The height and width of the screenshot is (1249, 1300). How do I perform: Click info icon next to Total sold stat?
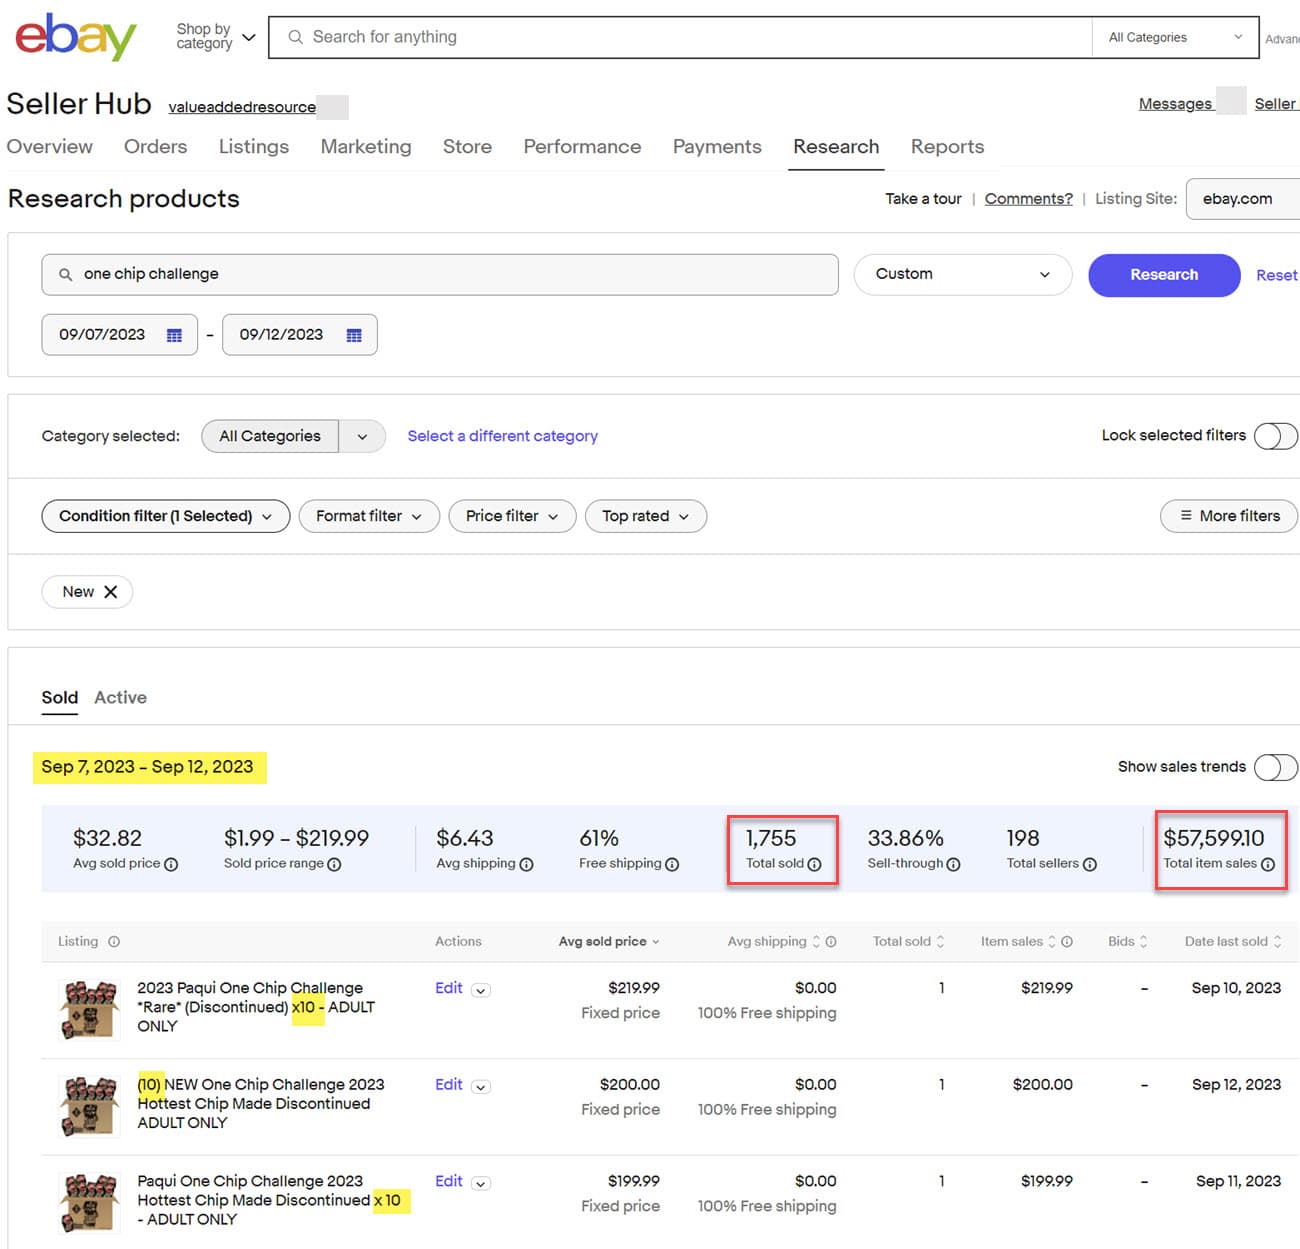[814, 864]
